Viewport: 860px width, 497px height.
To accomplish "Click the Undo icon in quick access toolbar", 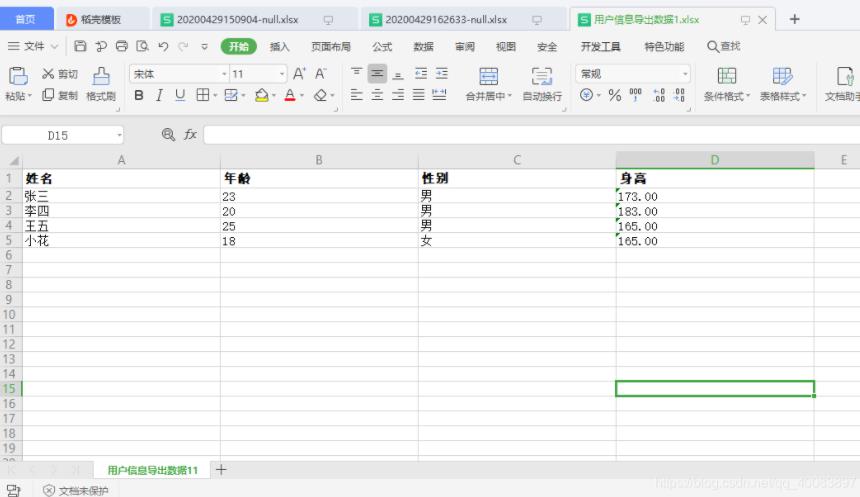I will 163,46.
